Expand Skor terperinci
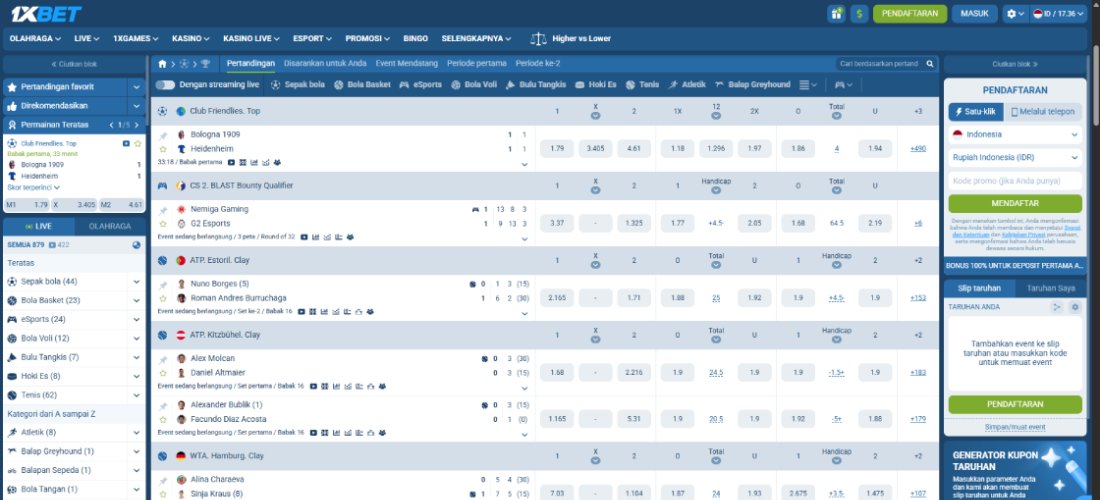 [34, 188]
